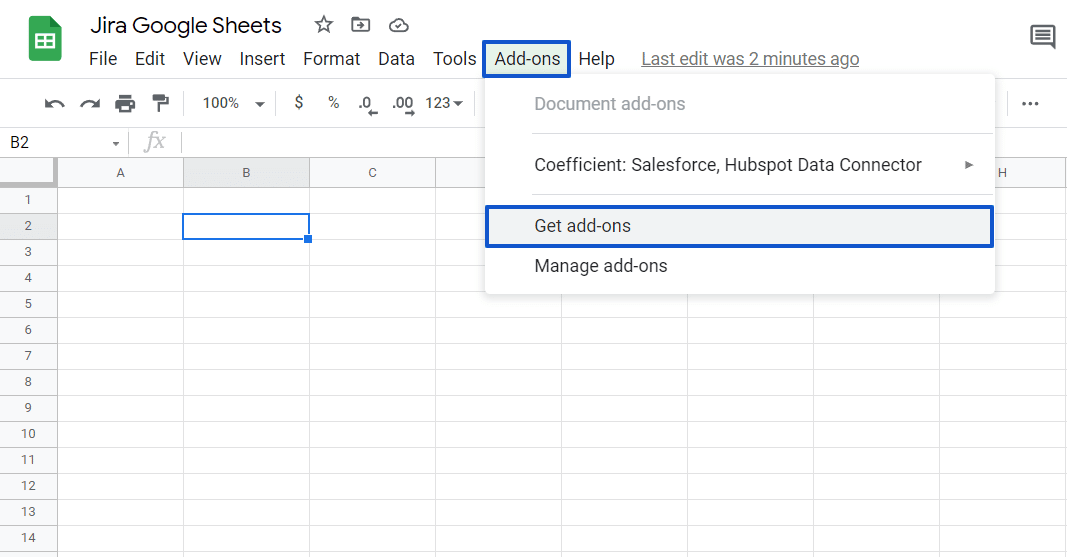Click the select-all corner box
This screenshot has width=1067, height=557.
[x=27, y=171]
